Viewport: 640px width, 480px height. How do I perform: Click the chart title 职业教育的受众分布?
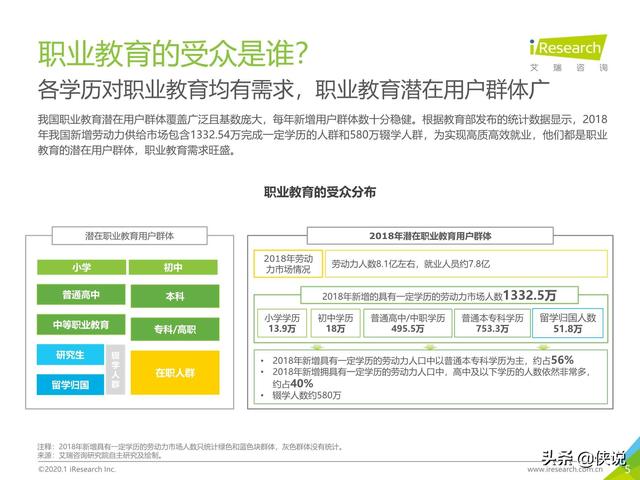[x=320, y=192]
